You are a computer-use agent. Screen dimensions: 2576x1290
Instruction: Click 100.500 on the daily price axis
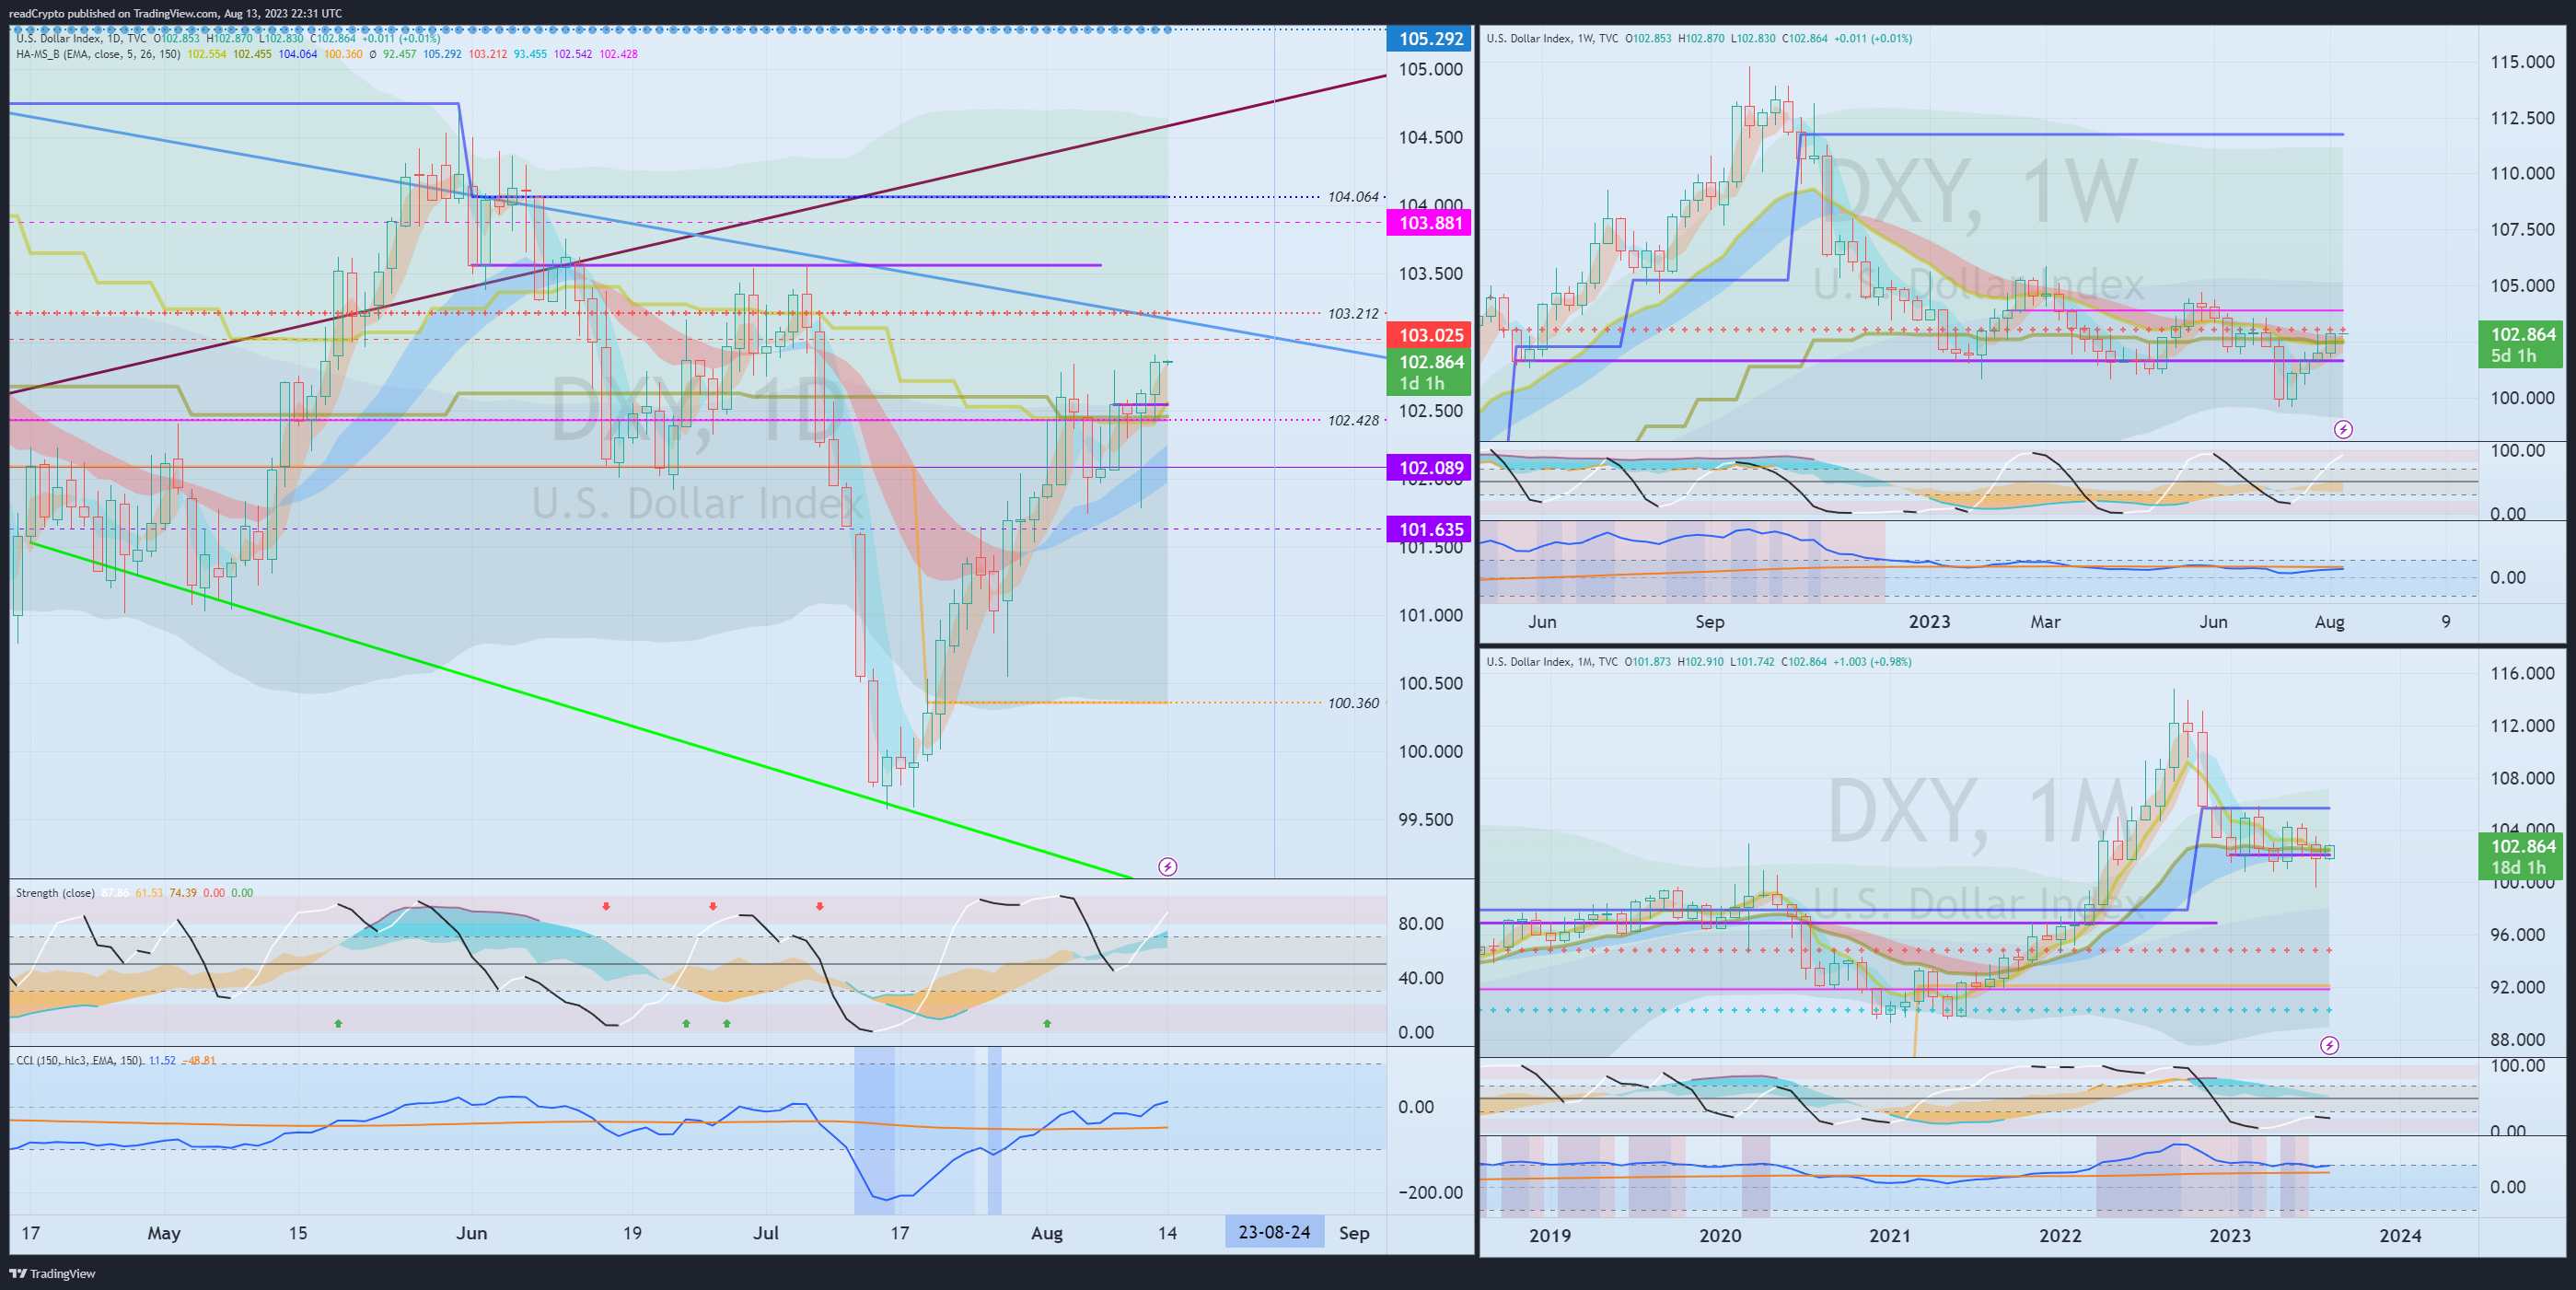(x=1430, y=683)
